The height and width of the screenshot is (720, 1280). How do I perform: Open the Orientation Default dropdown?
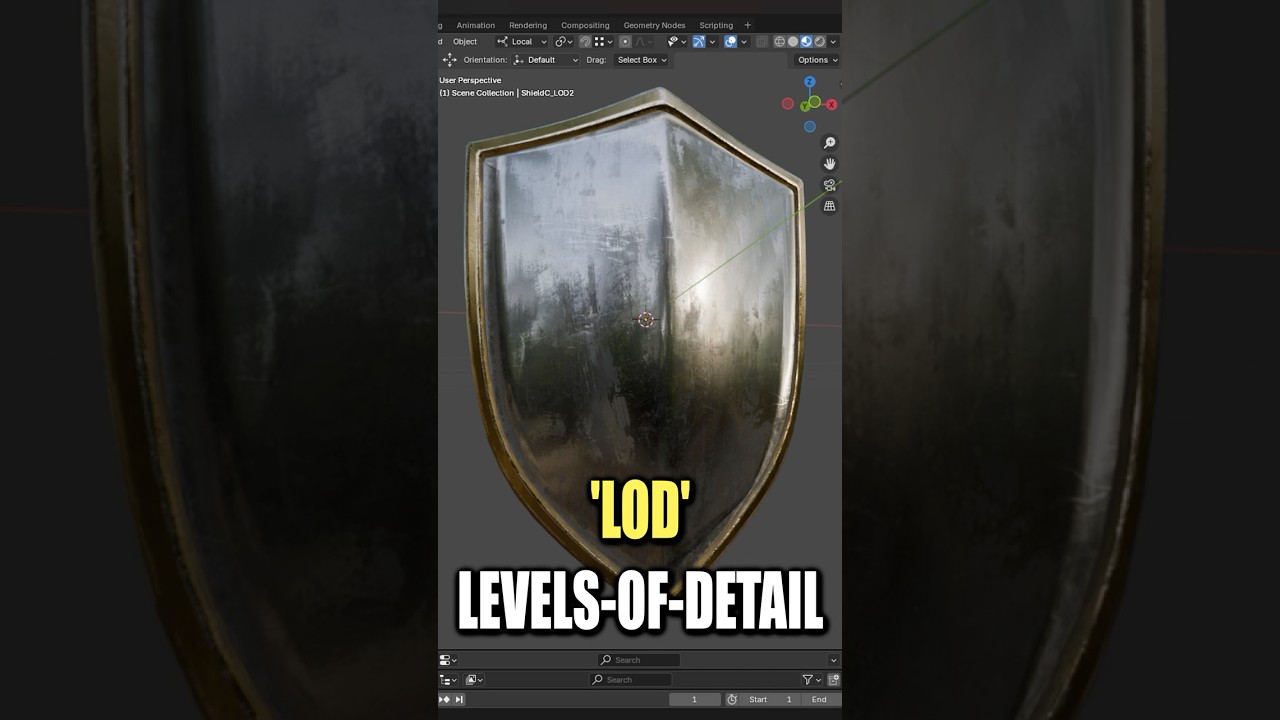546,60
